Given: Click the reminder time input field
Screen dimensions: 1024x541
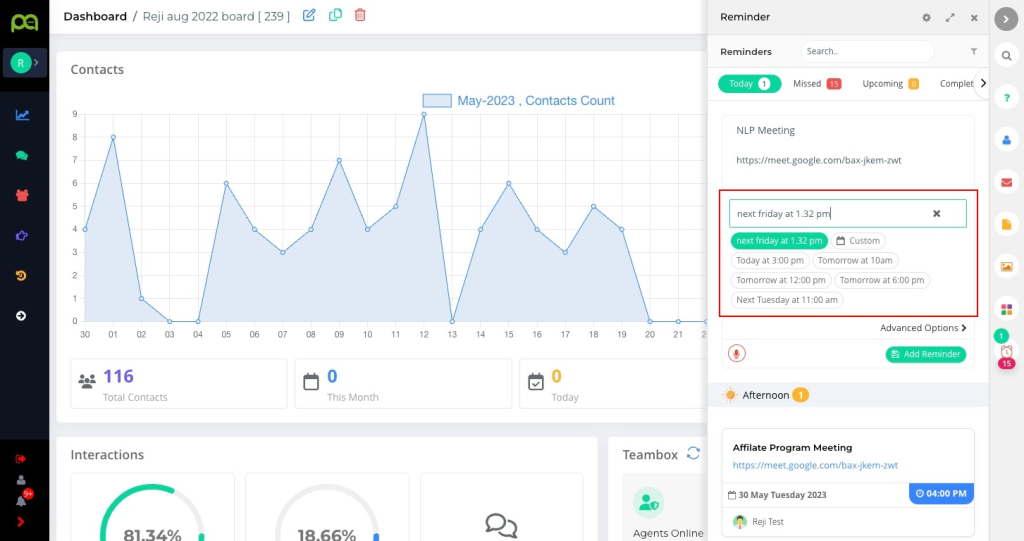Looking at the screenshot, I should pyautogui.click(x=848, y=214).
